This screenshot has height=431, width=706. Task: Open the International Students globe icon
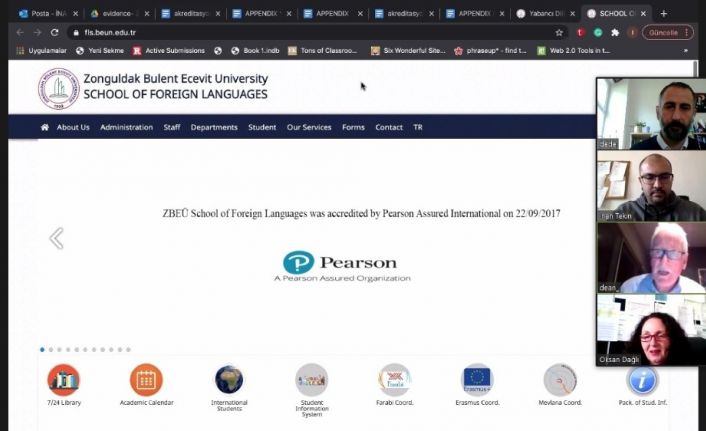[229, 380]
